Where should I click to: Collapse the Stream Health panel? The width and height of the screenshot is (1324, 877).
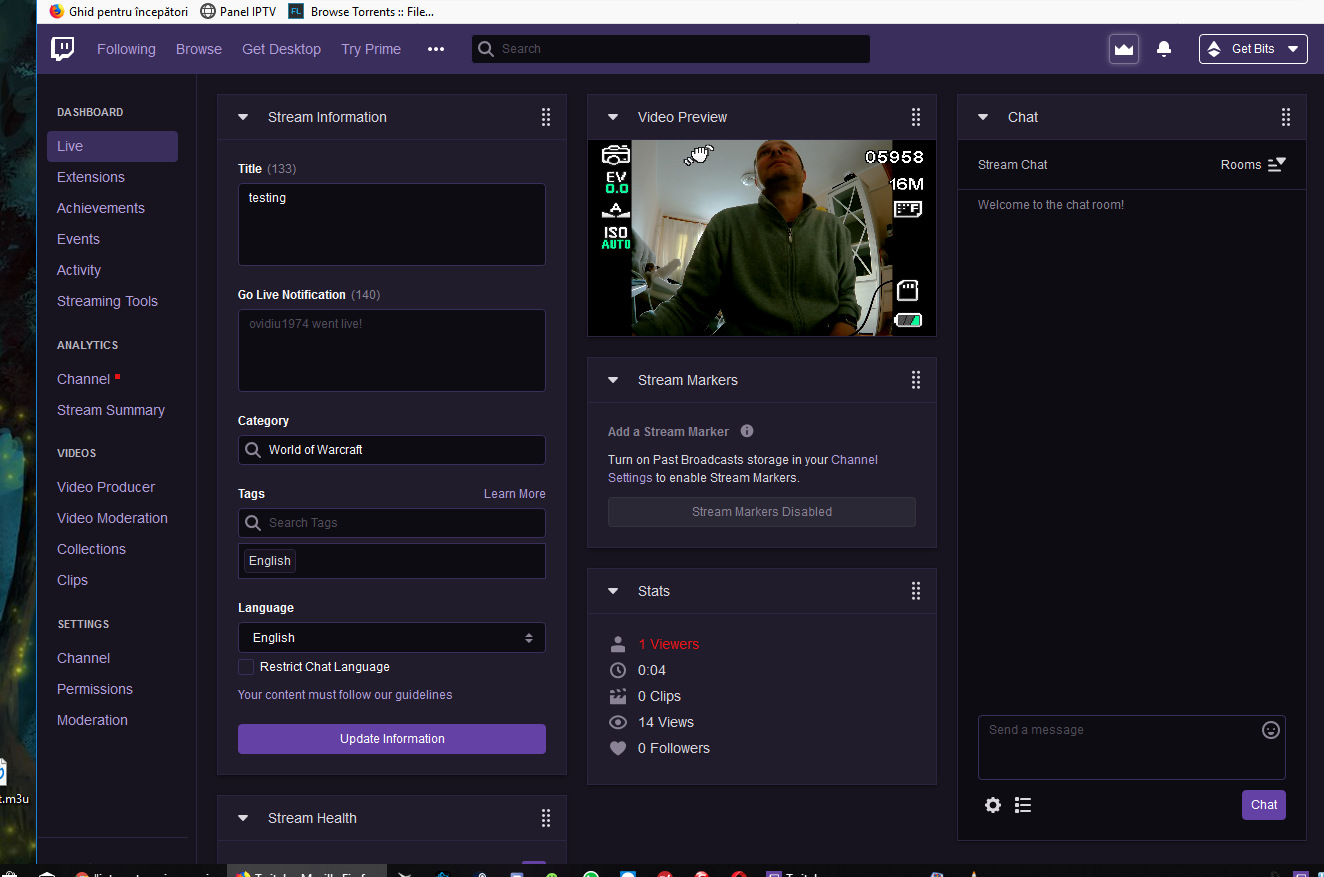[243, 818]
